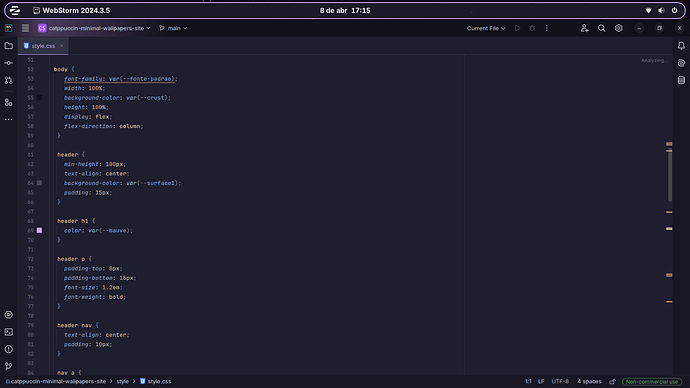Open the Project tool window folder icon
Screen dimensions: 690x388
coord(8,46)
